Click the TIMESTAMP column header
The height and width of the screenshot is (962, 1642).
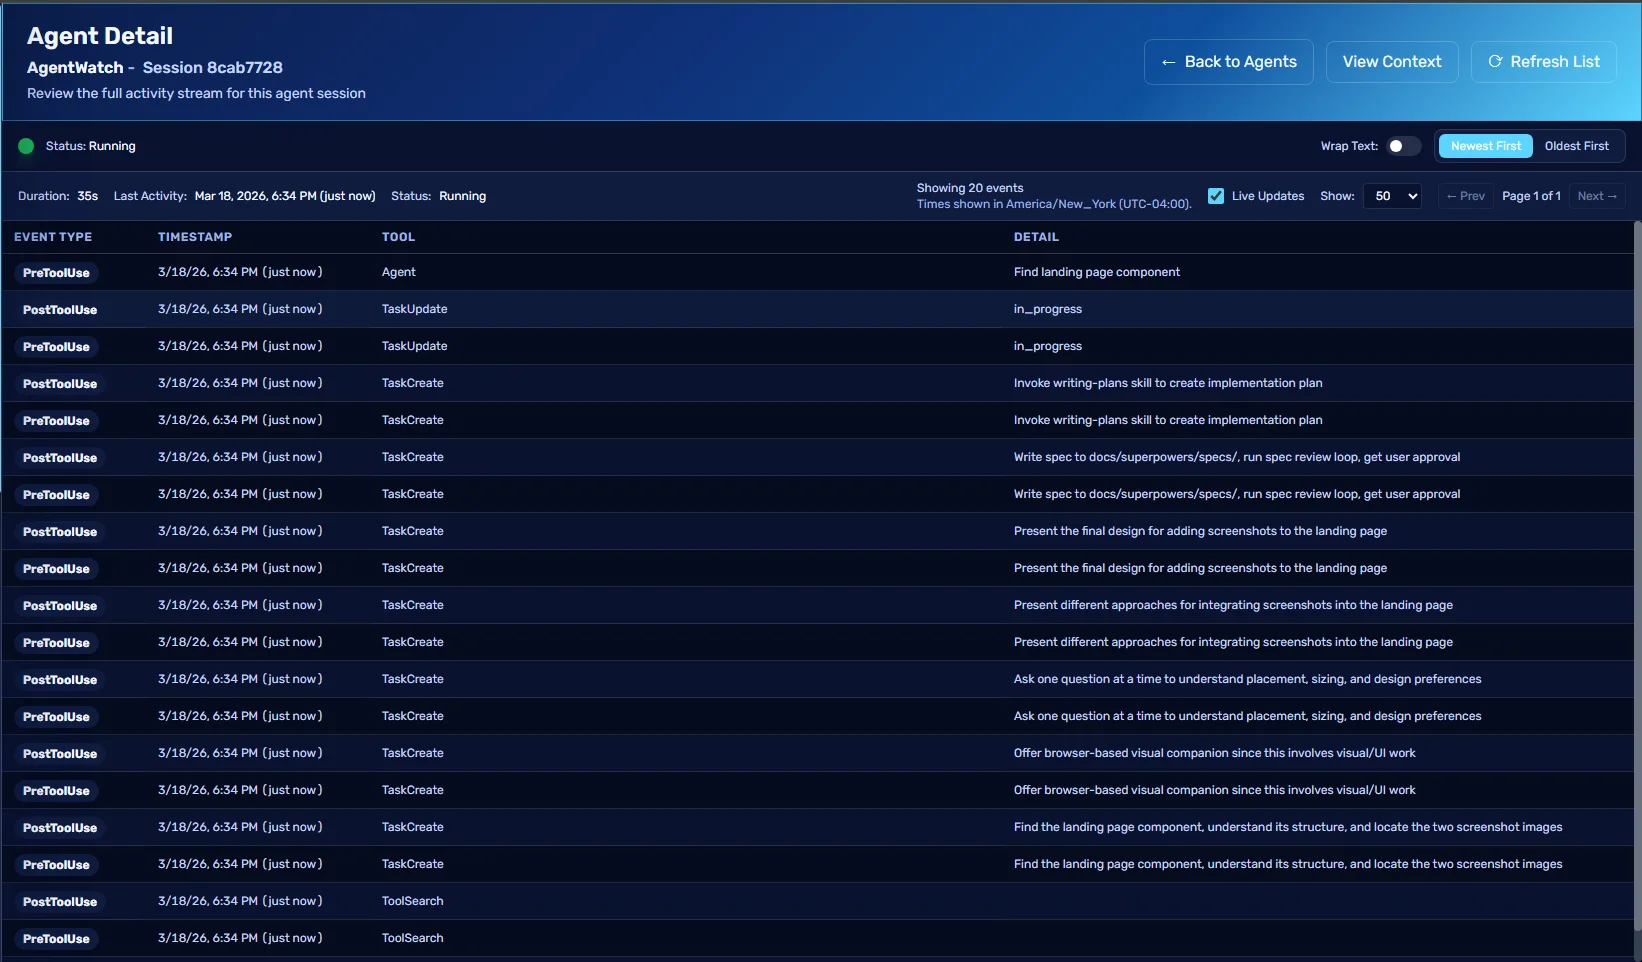pyautogui.click(x=195, y=237)
